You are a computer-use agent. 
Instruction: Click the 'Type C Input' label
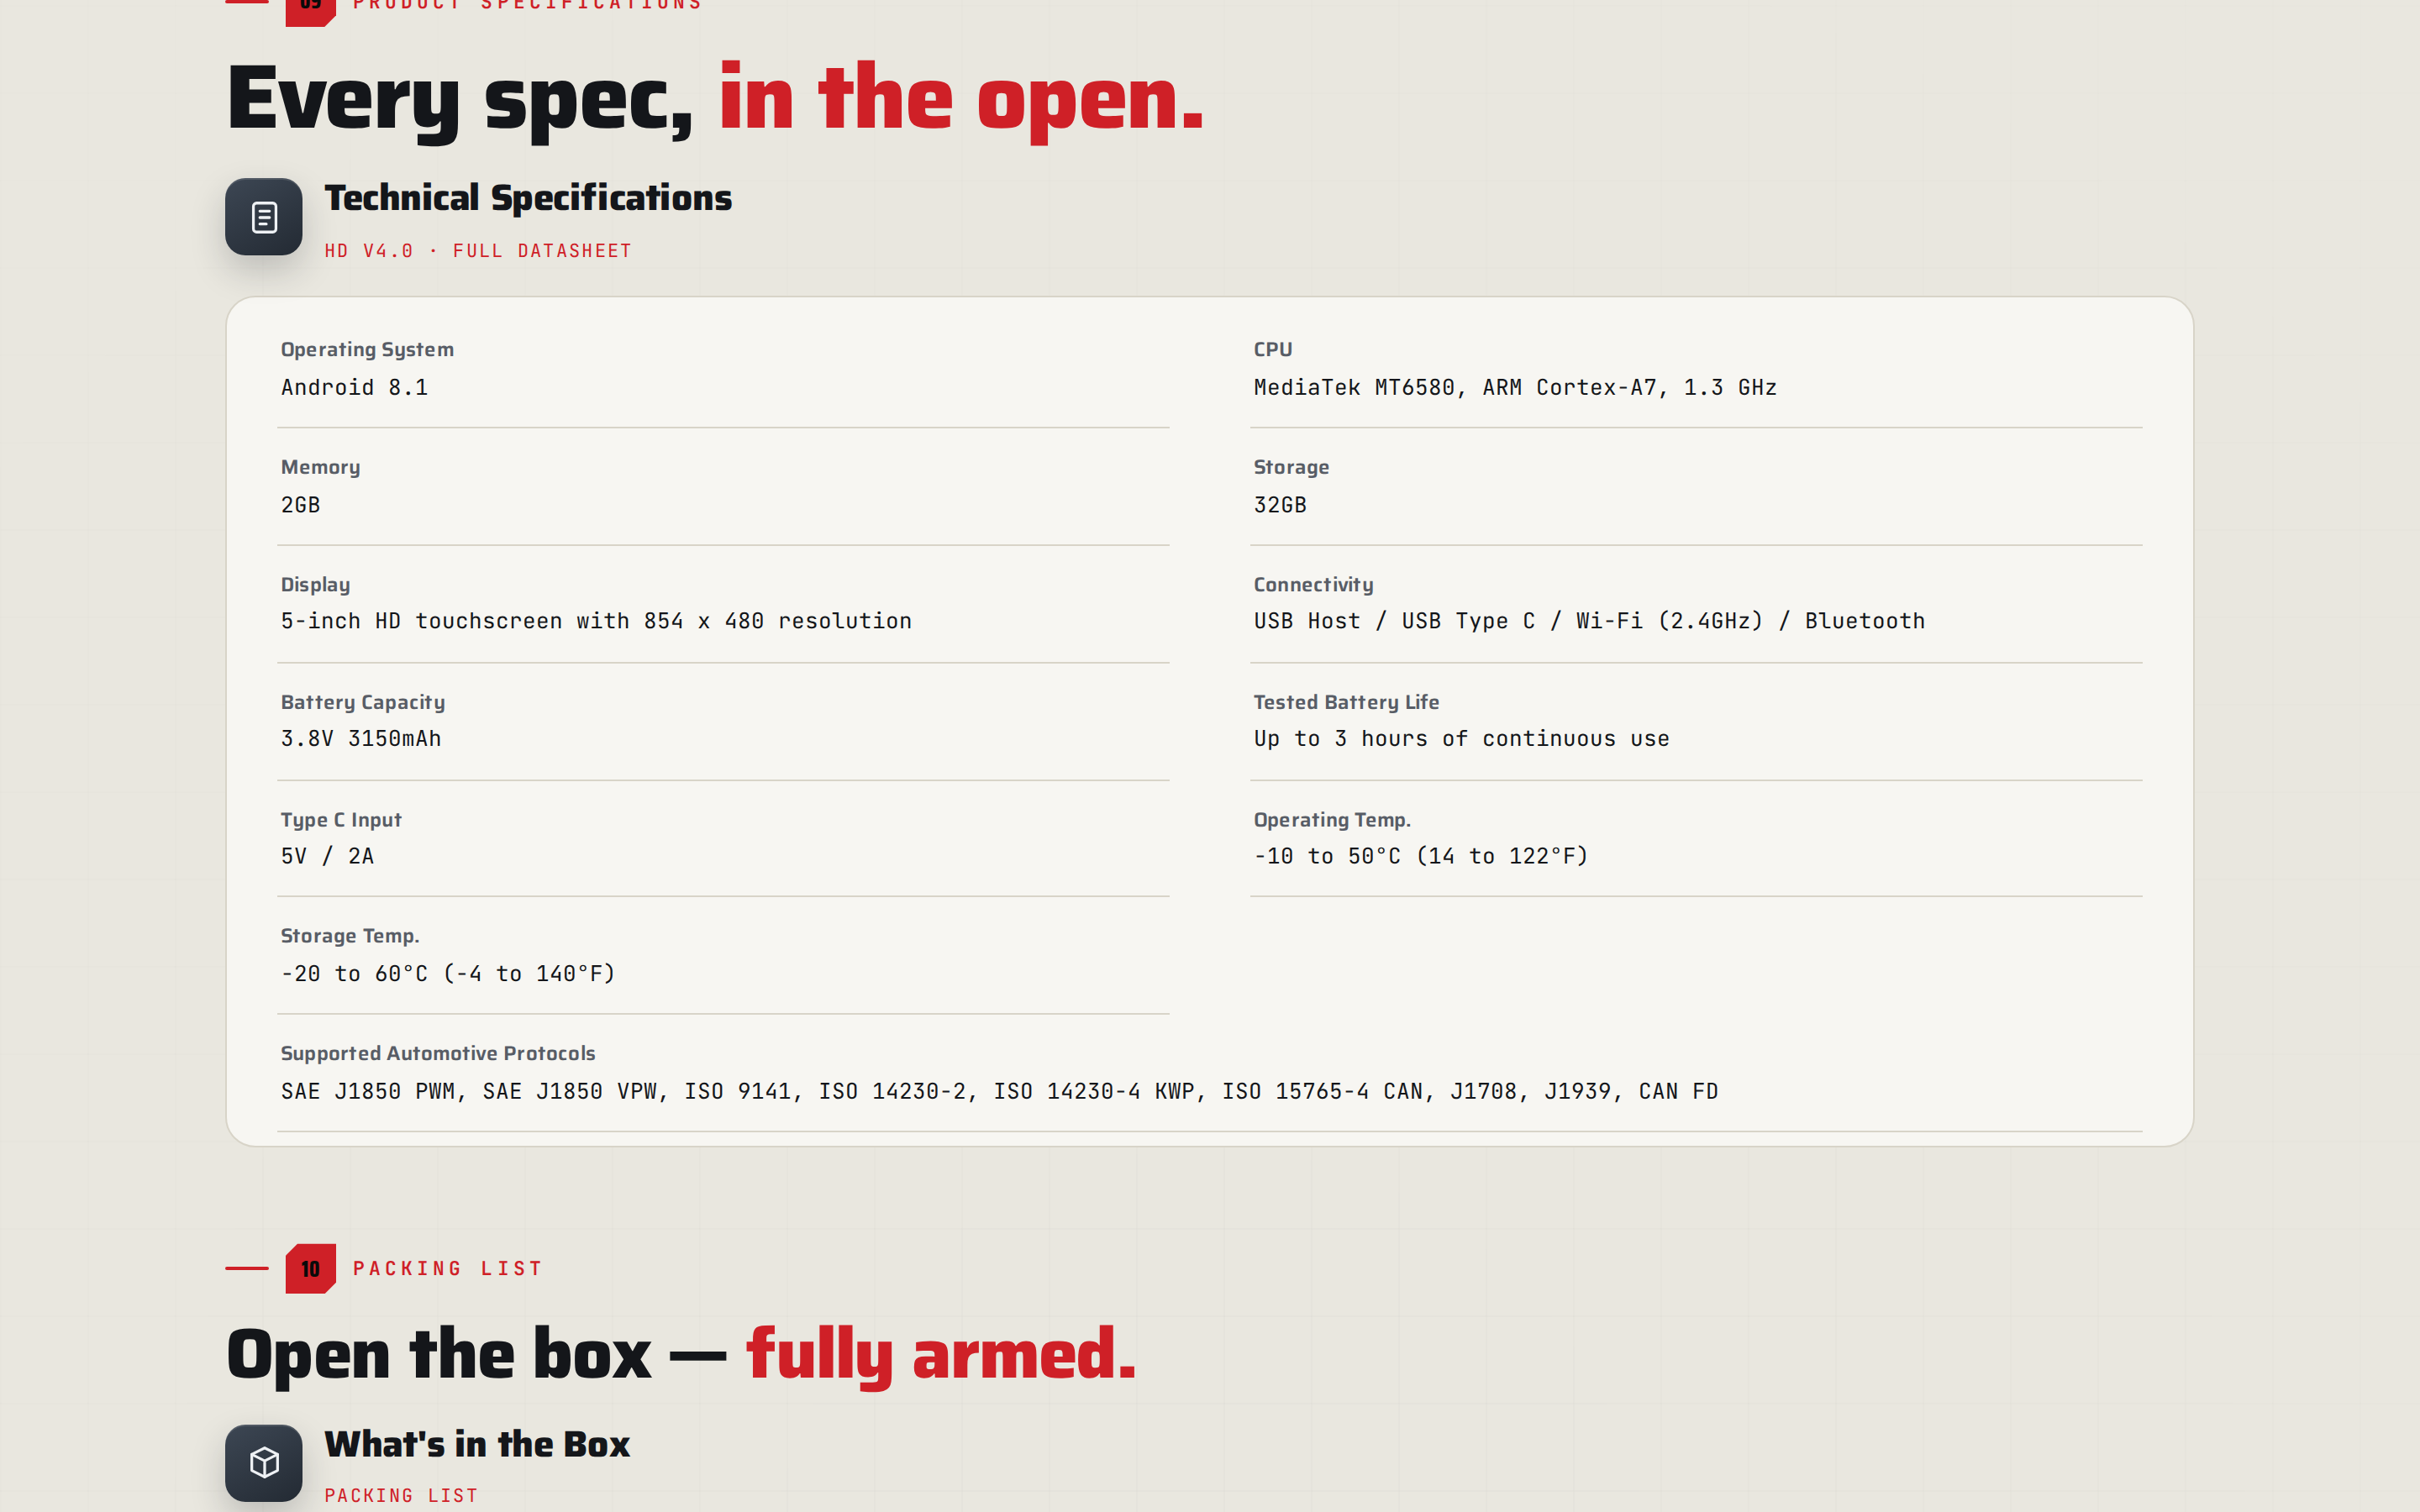[x=340, y=820]
